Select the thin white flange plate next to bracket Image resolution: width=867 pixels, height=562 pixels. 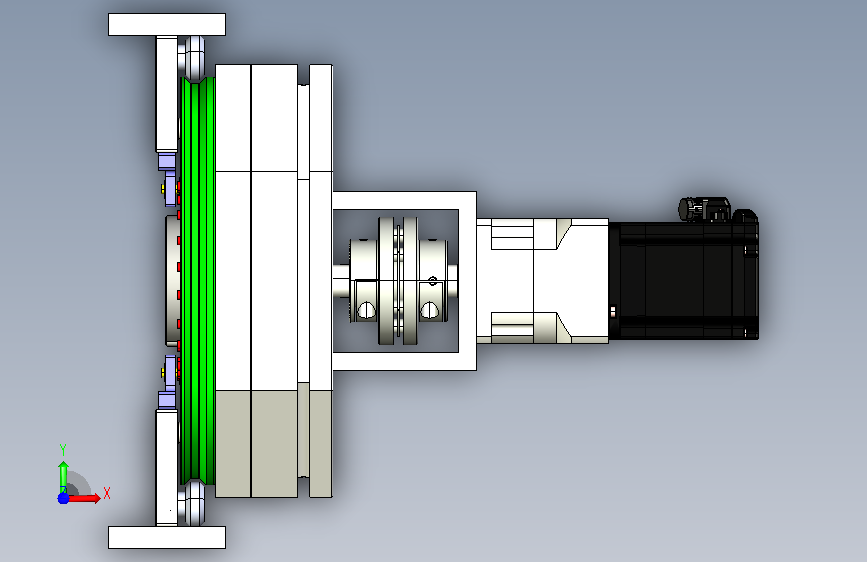[321, 281]
